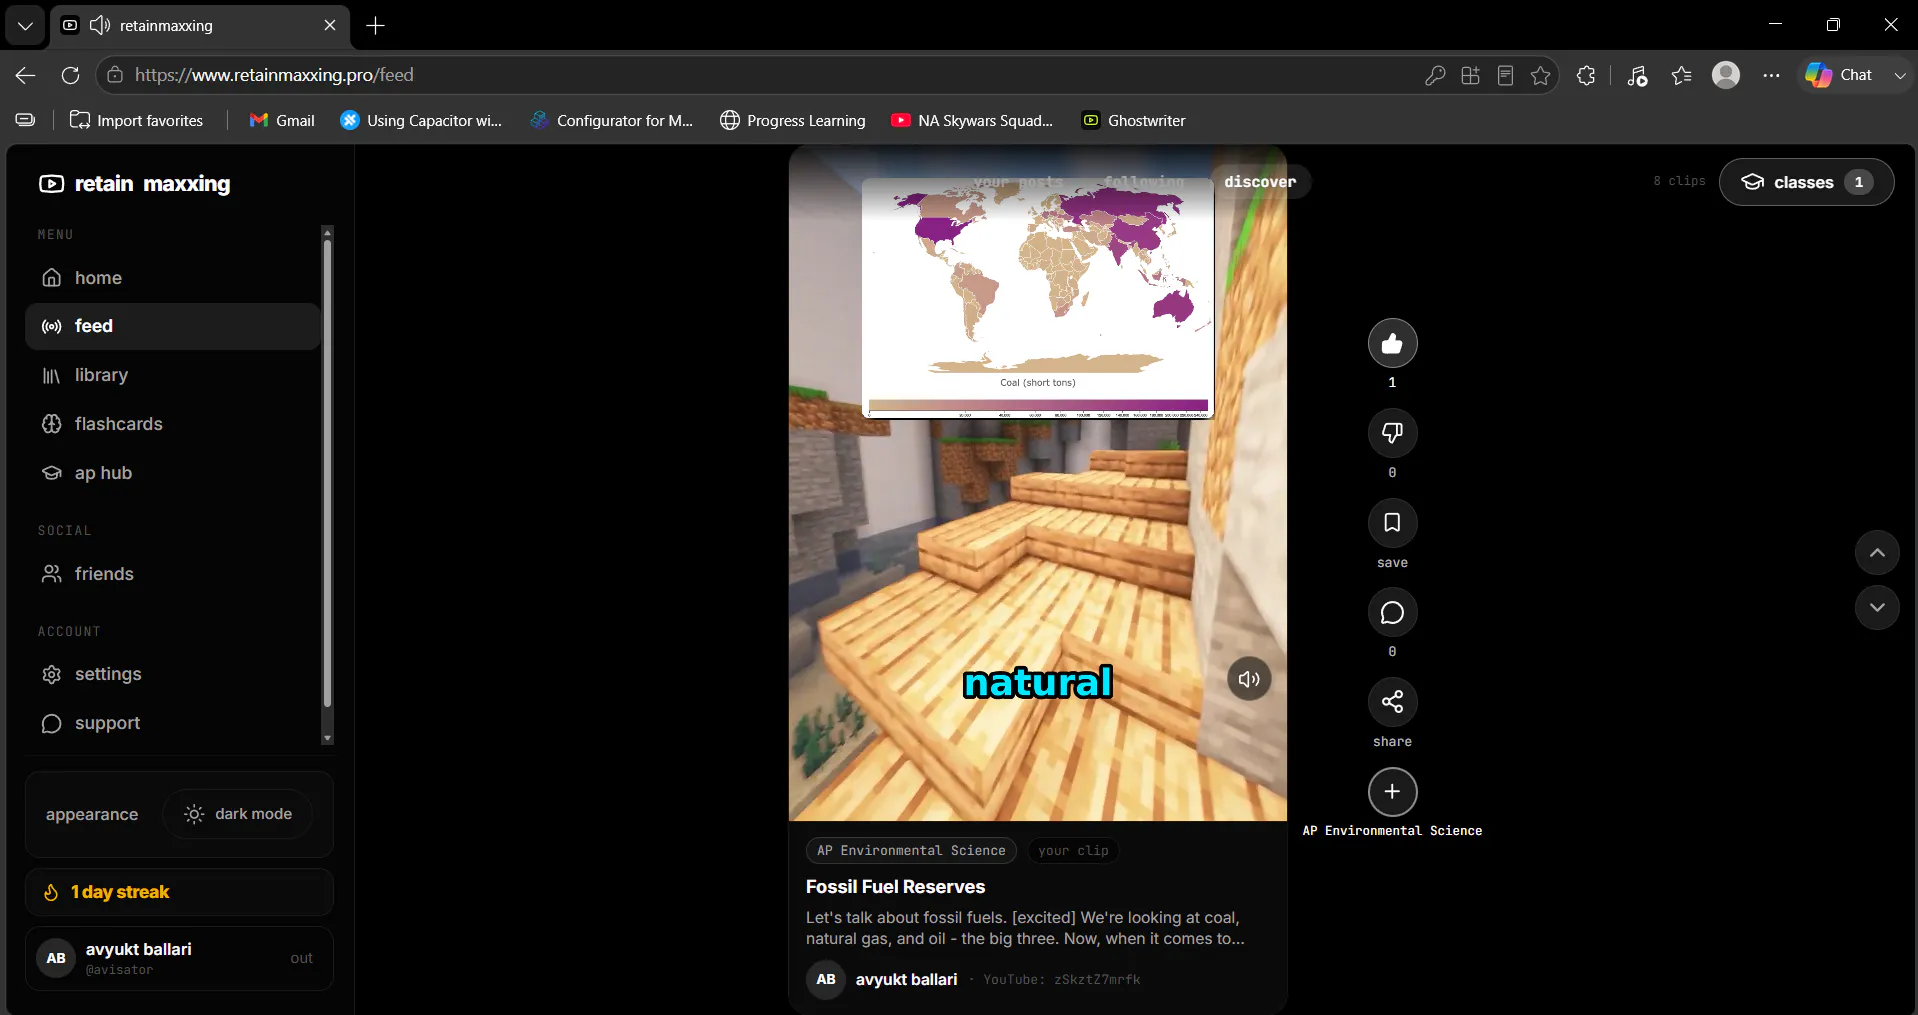Open the password key icon
Viewport: 1918px width, 1015px height.
(1435, 75)
